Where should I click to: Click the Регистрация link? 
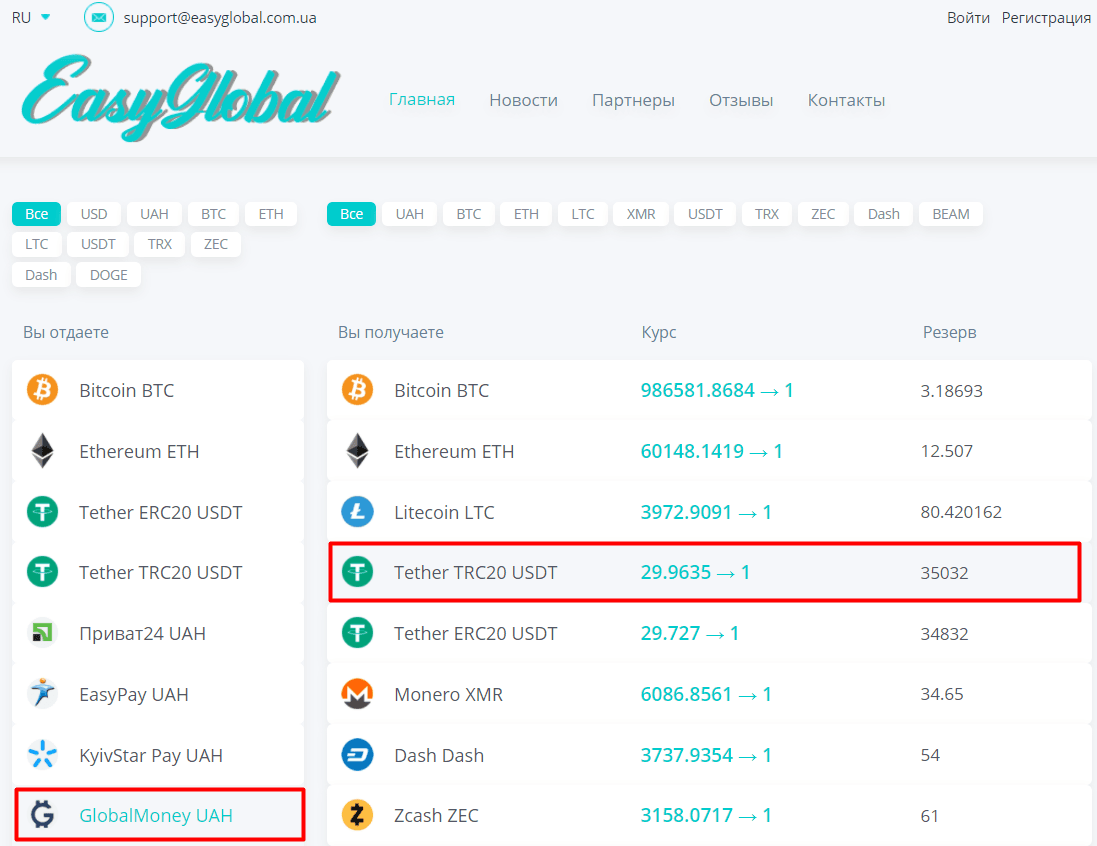[x=1046, y=17]
